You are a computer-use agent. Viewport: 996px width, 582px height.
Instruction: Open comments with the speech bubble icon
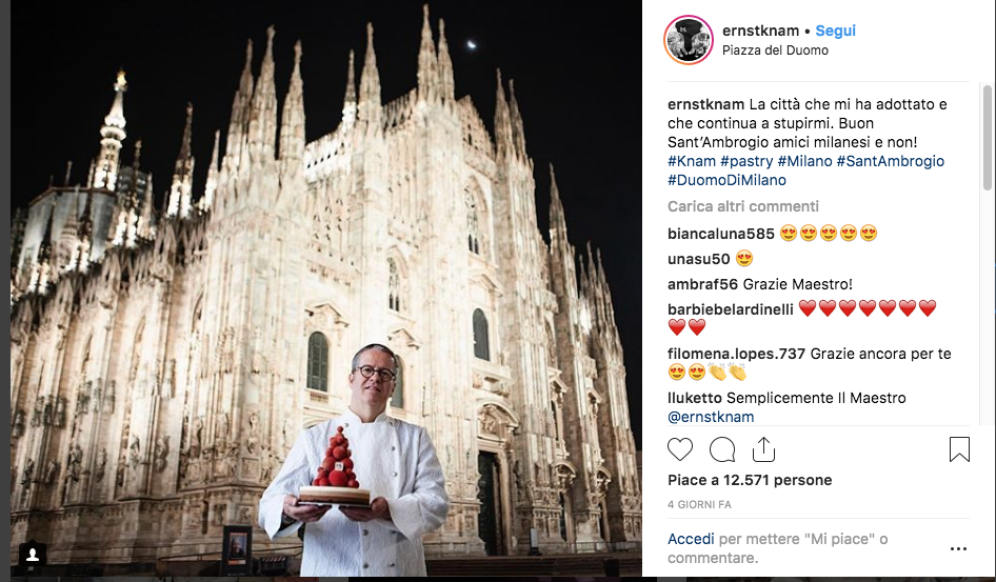point(722,449)
